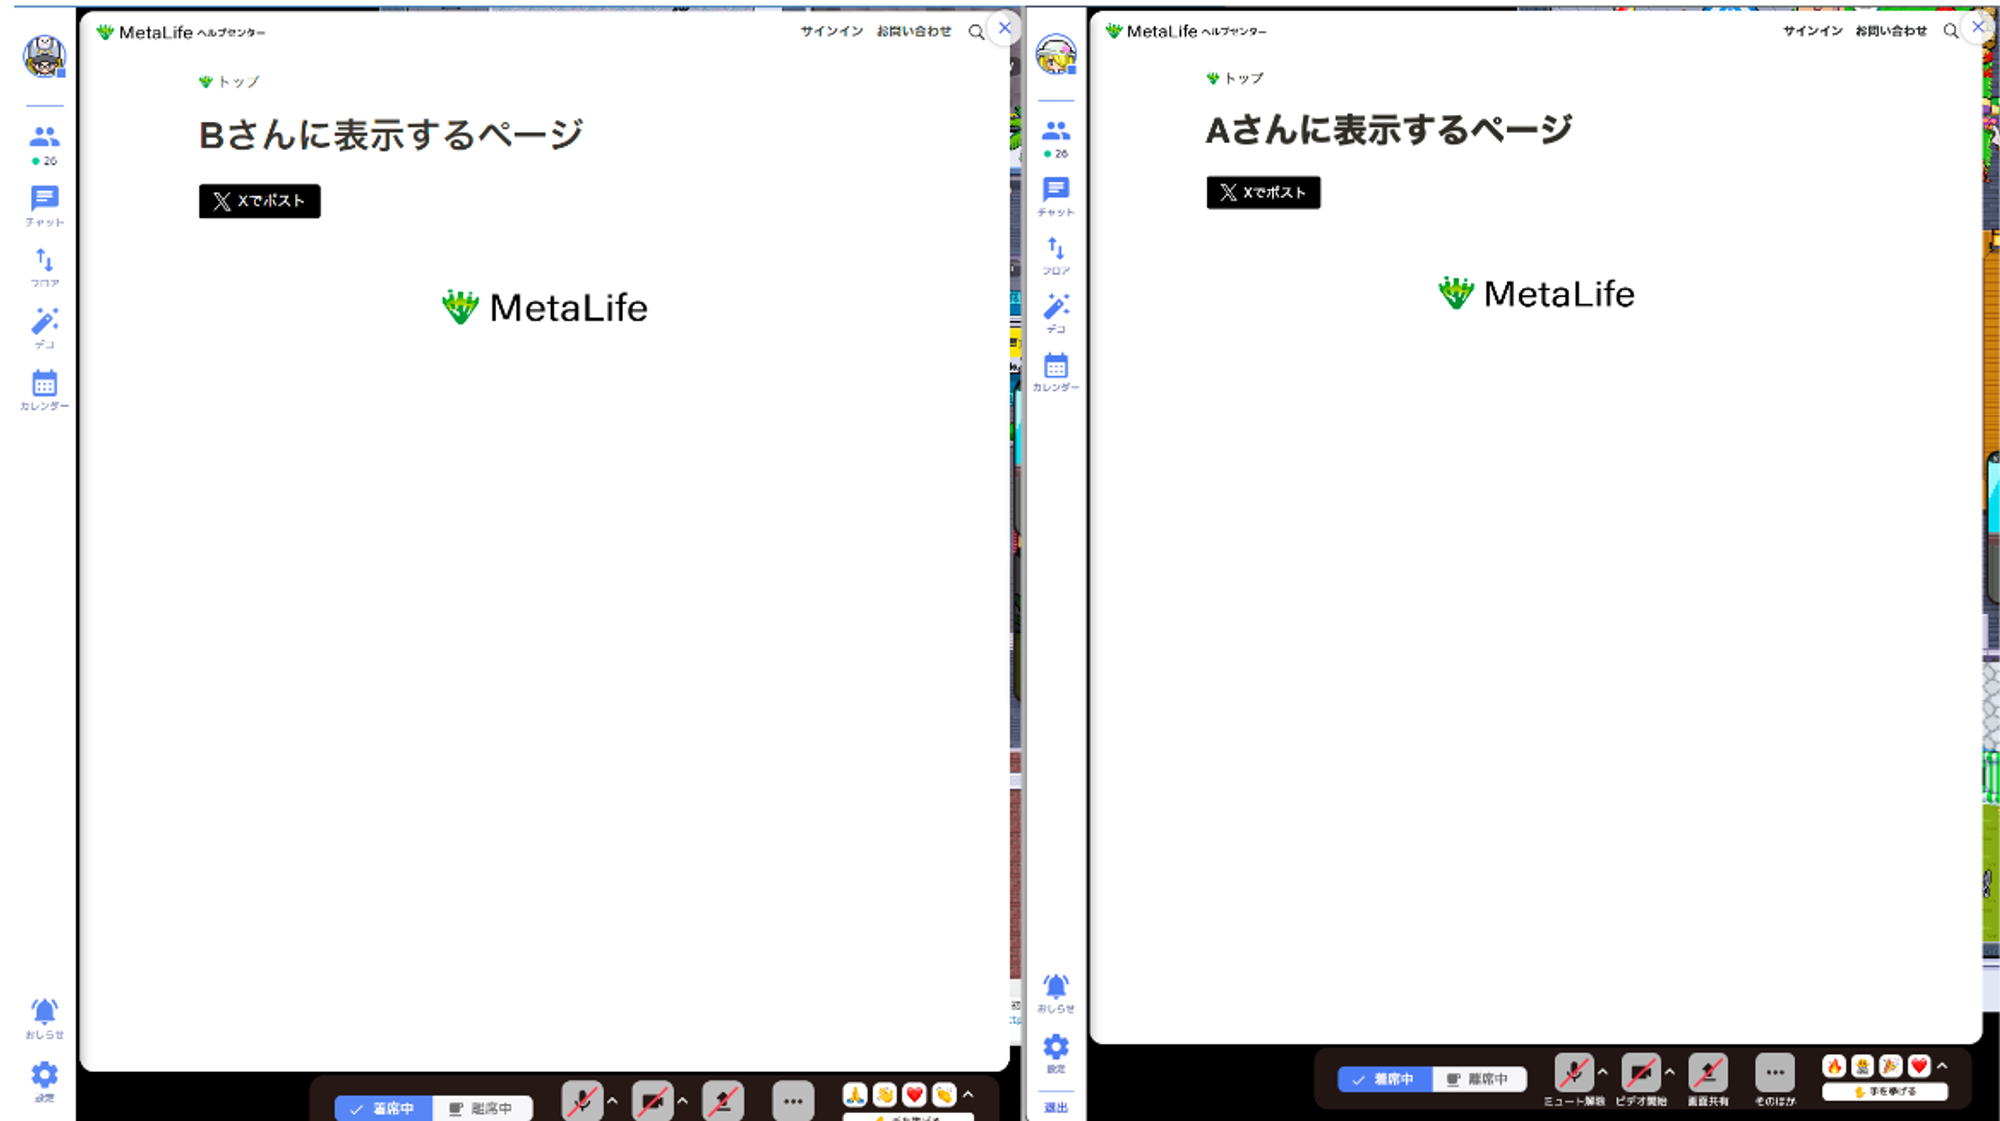The width and height of the screenshot is (2000, 1121).
Task: Click ビデオ開始 camera in right window toolbar
Action: 1641,1079
